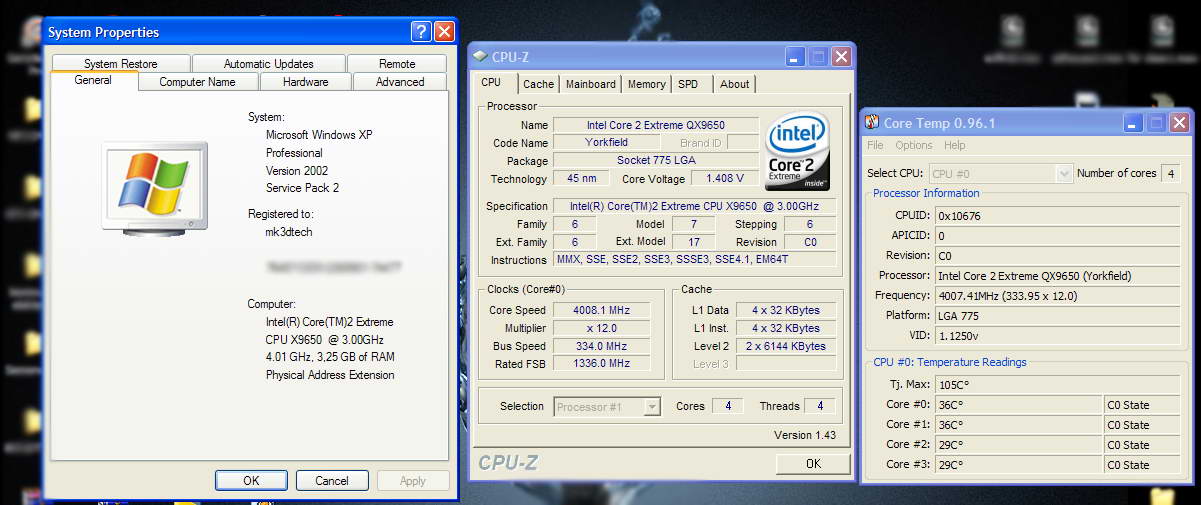
Task: Click Cancel in System Properties
Action: tap(332, 480)
